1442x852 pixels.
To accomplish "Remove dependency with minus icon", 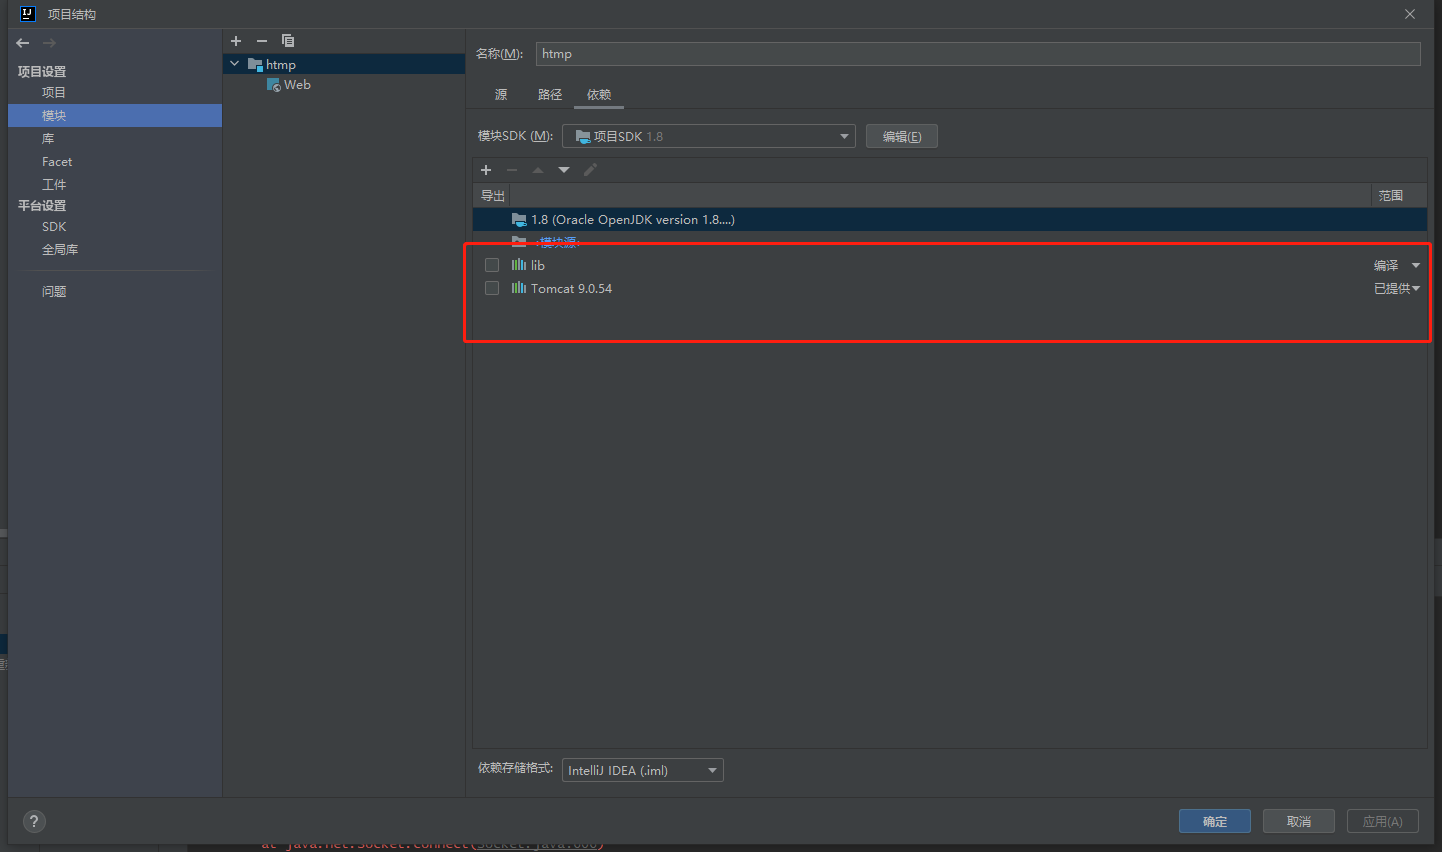I will 512,170.
